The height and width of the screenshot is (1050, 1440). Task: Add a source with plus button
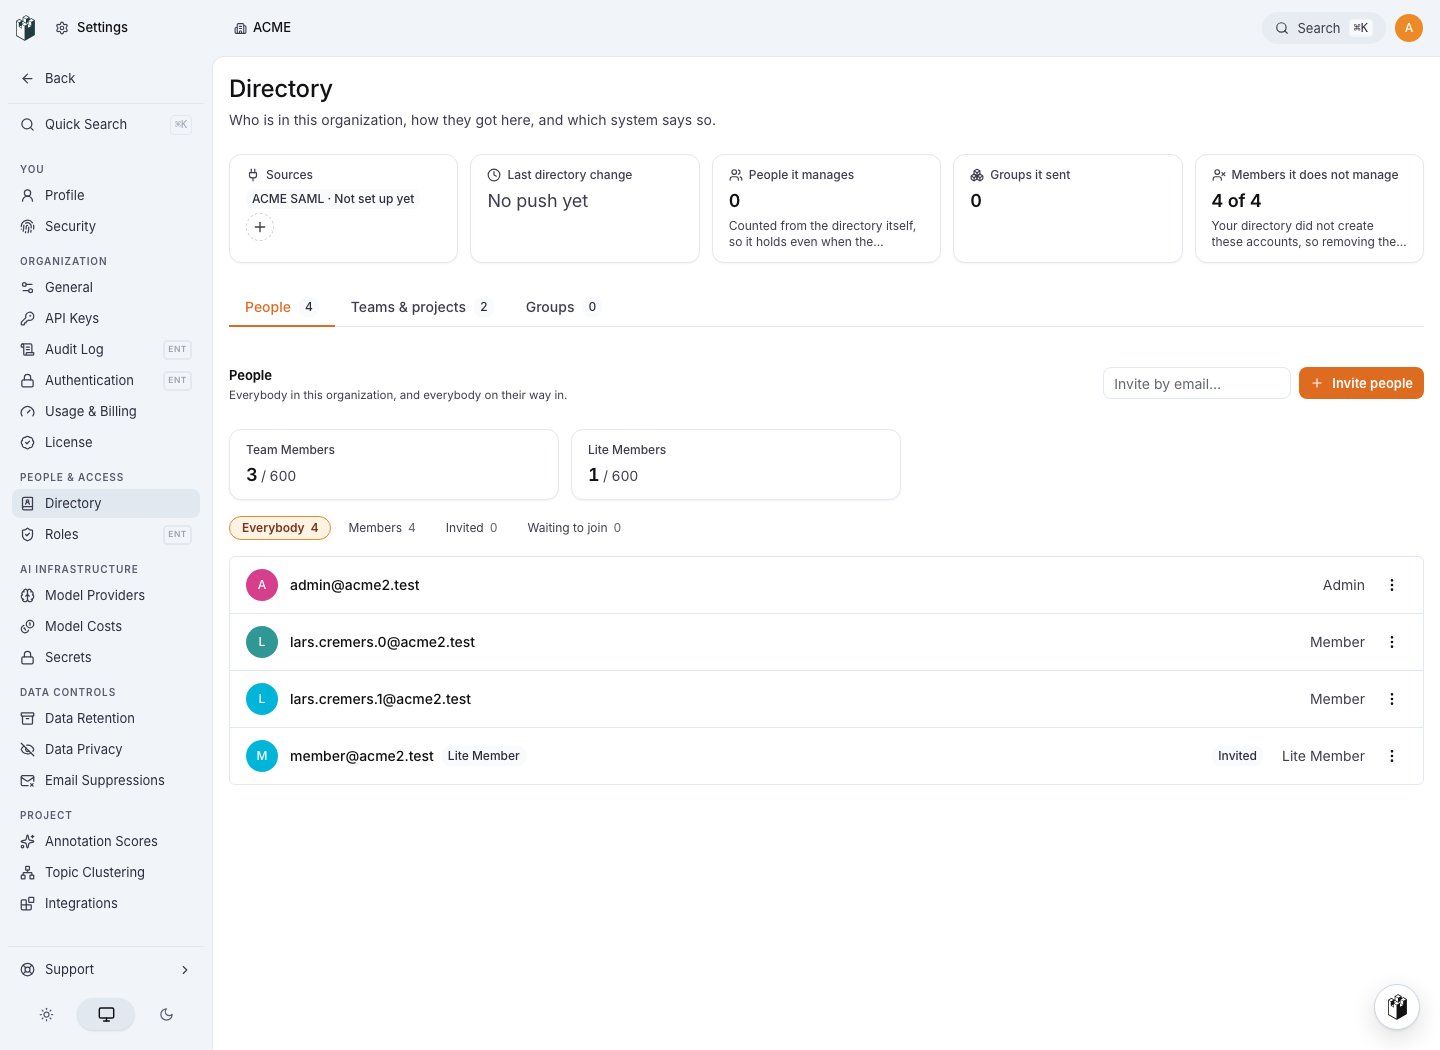coord(260,227)
